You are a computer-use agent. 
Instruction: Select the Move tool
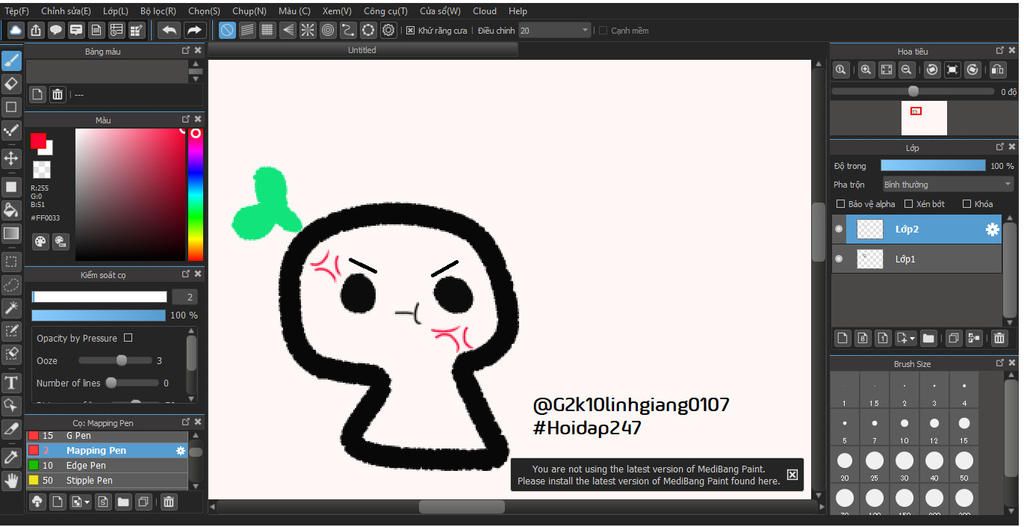click(11, 158)
